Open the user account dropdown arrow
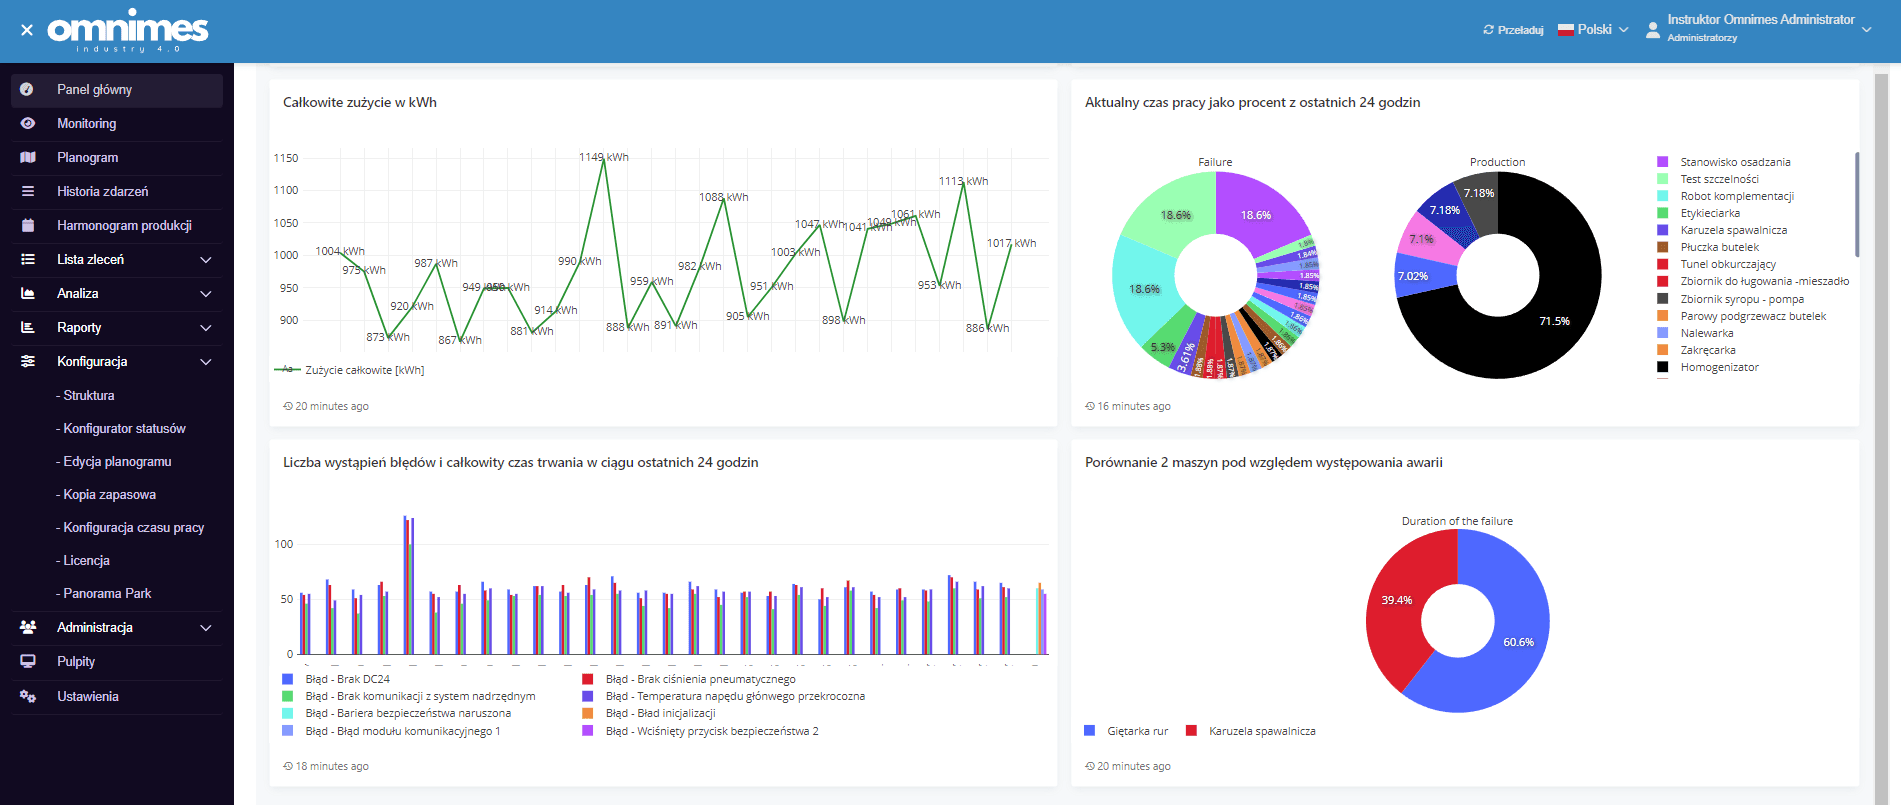The height and width of the screenshot is (805, 1901). coord(1866,30)
